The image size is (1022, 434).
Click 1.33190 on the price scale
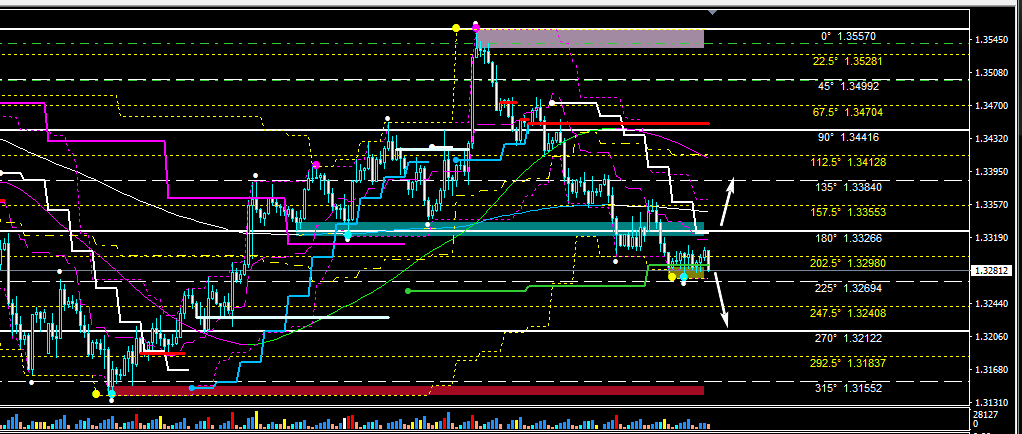pos(991,238)
